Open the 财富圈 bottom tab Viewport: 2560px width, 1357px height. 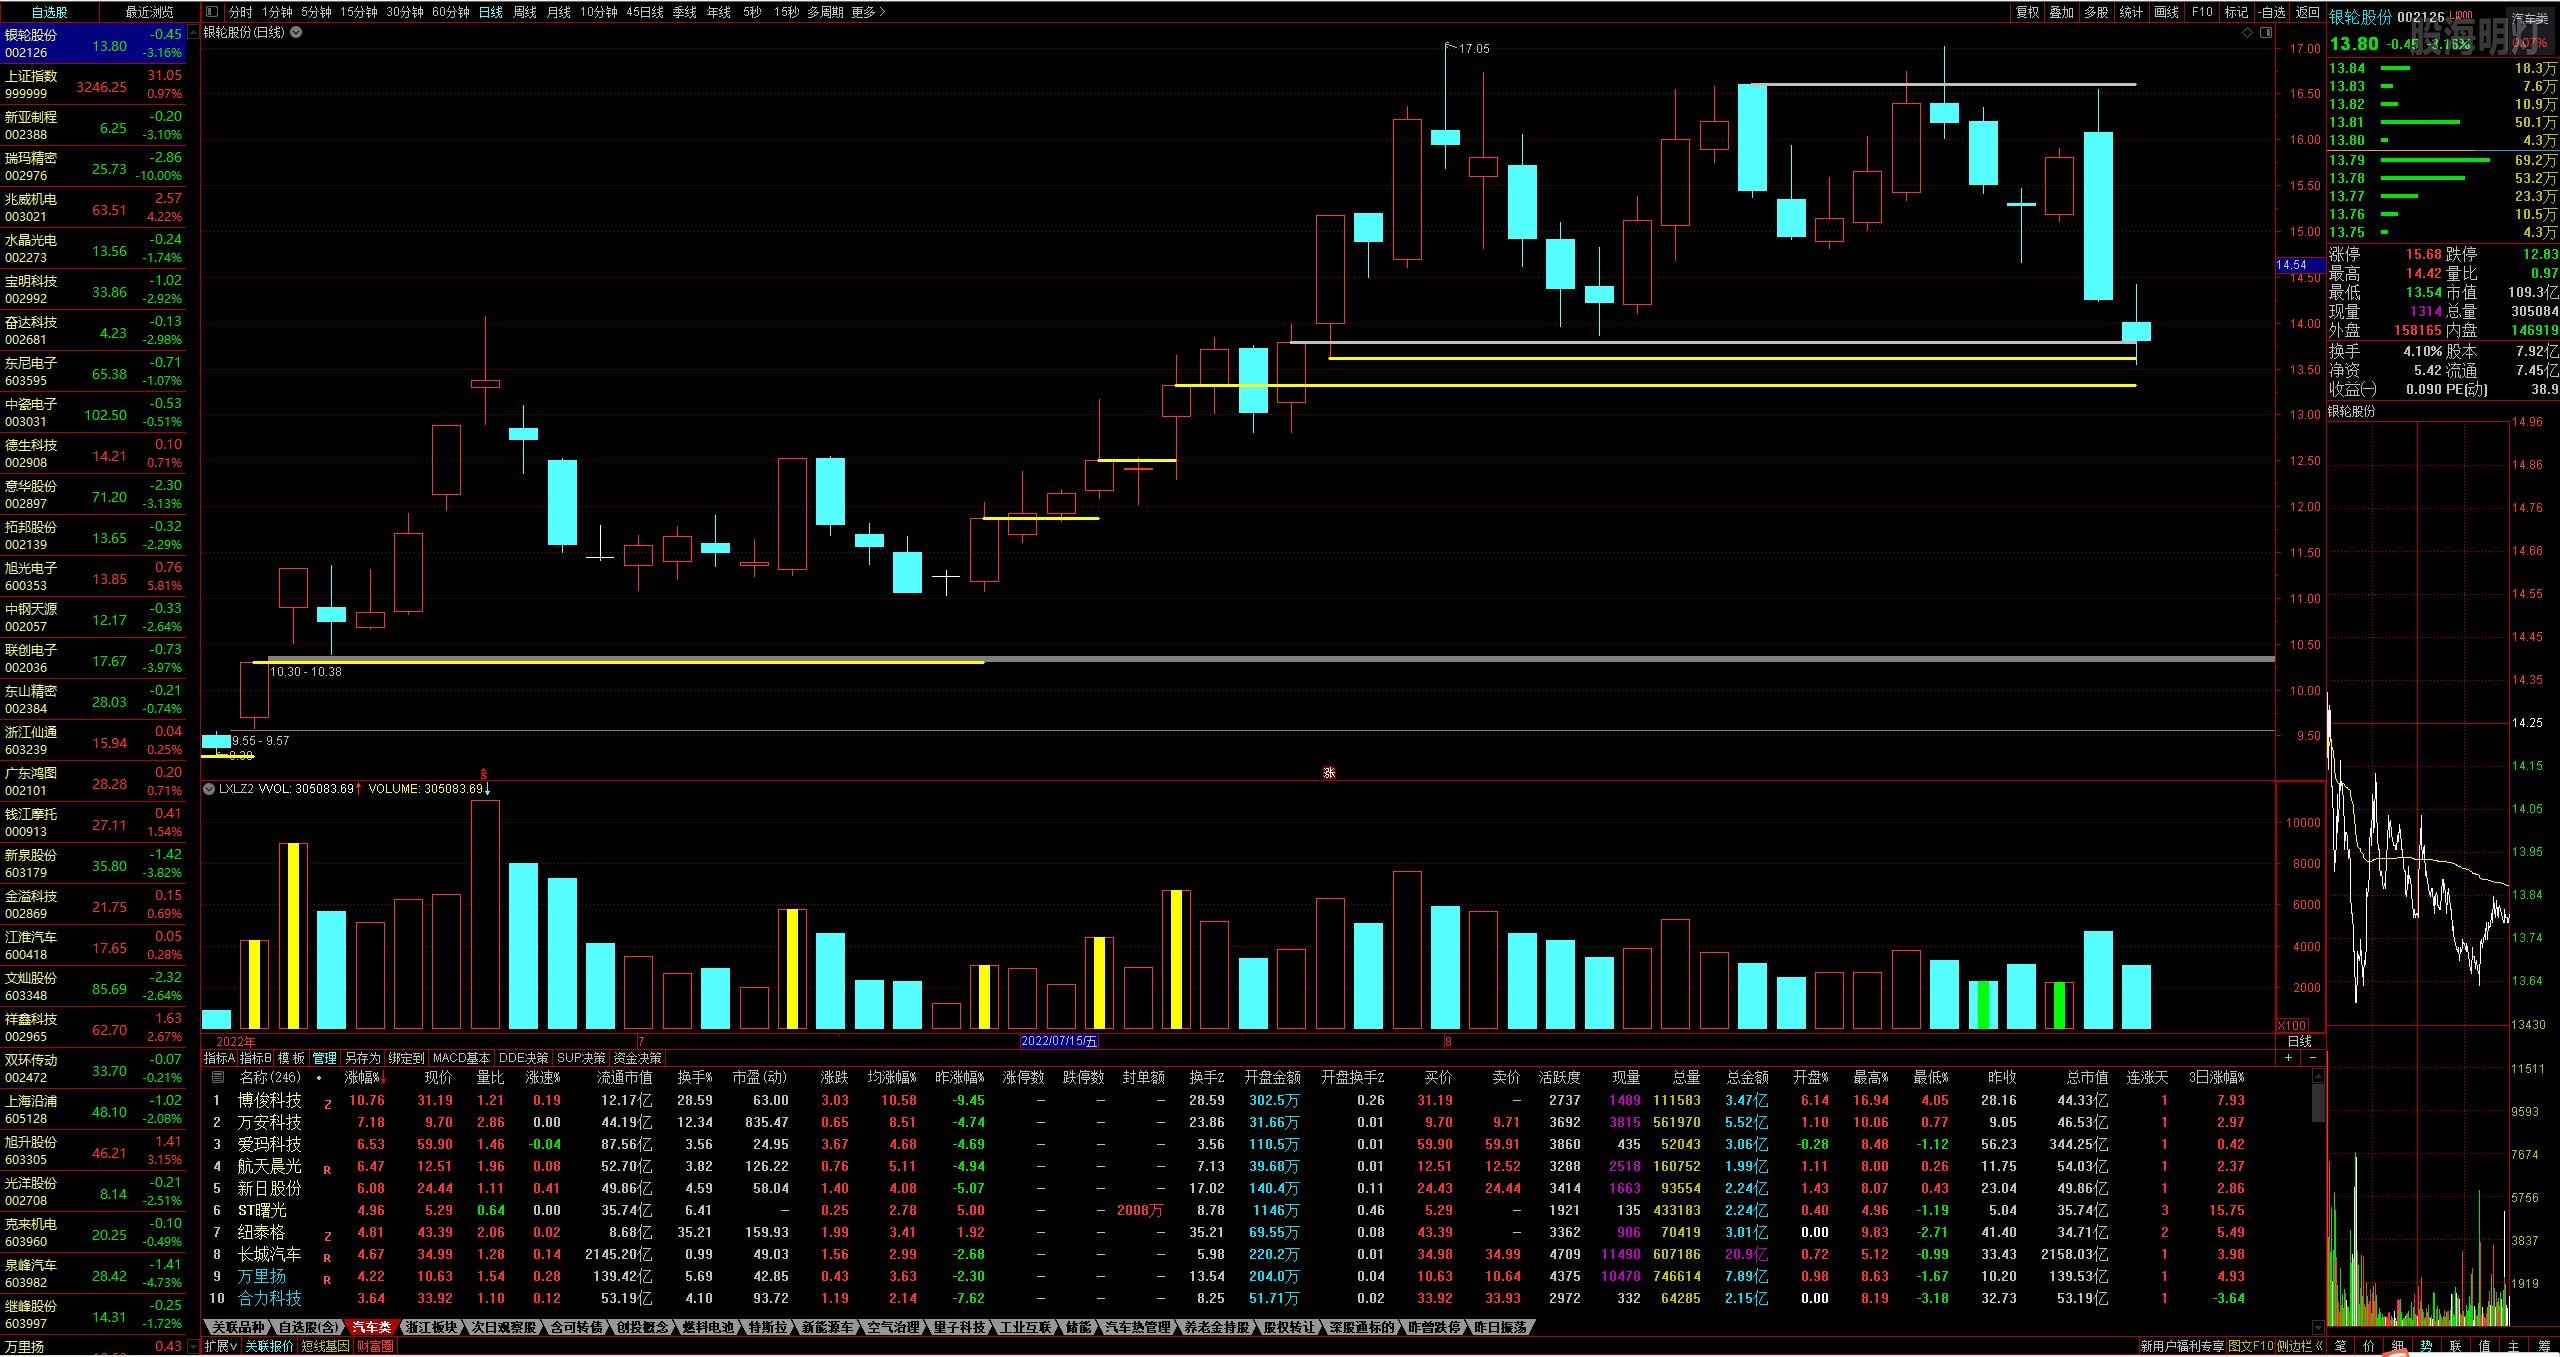[375, 1346]
